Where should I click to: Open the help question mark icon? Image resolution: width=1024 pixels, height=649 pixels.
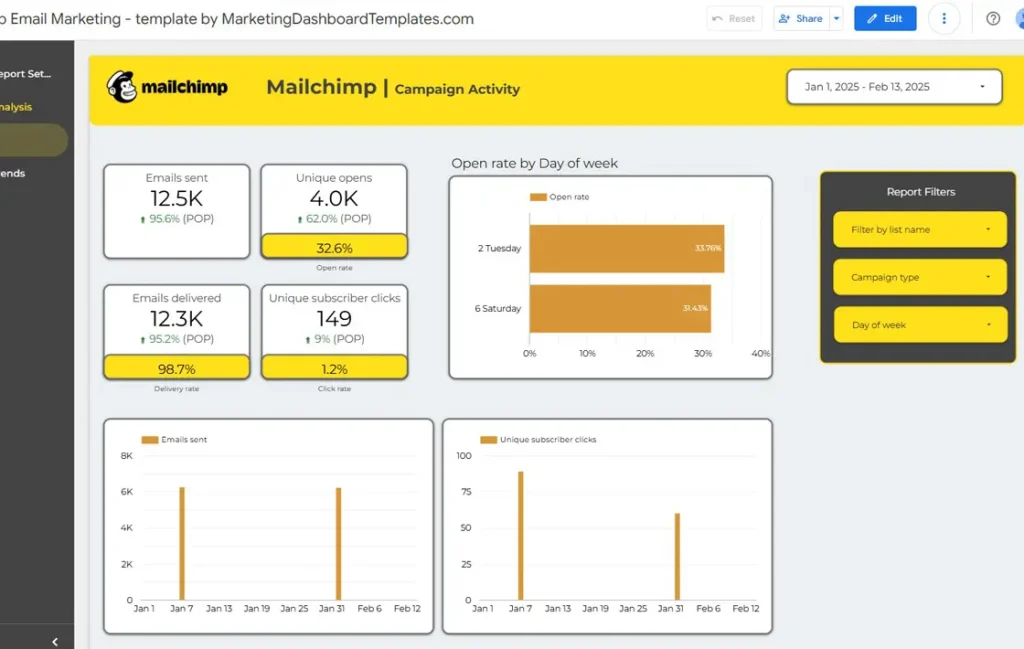pyautogui.click(x=993, y=18)
